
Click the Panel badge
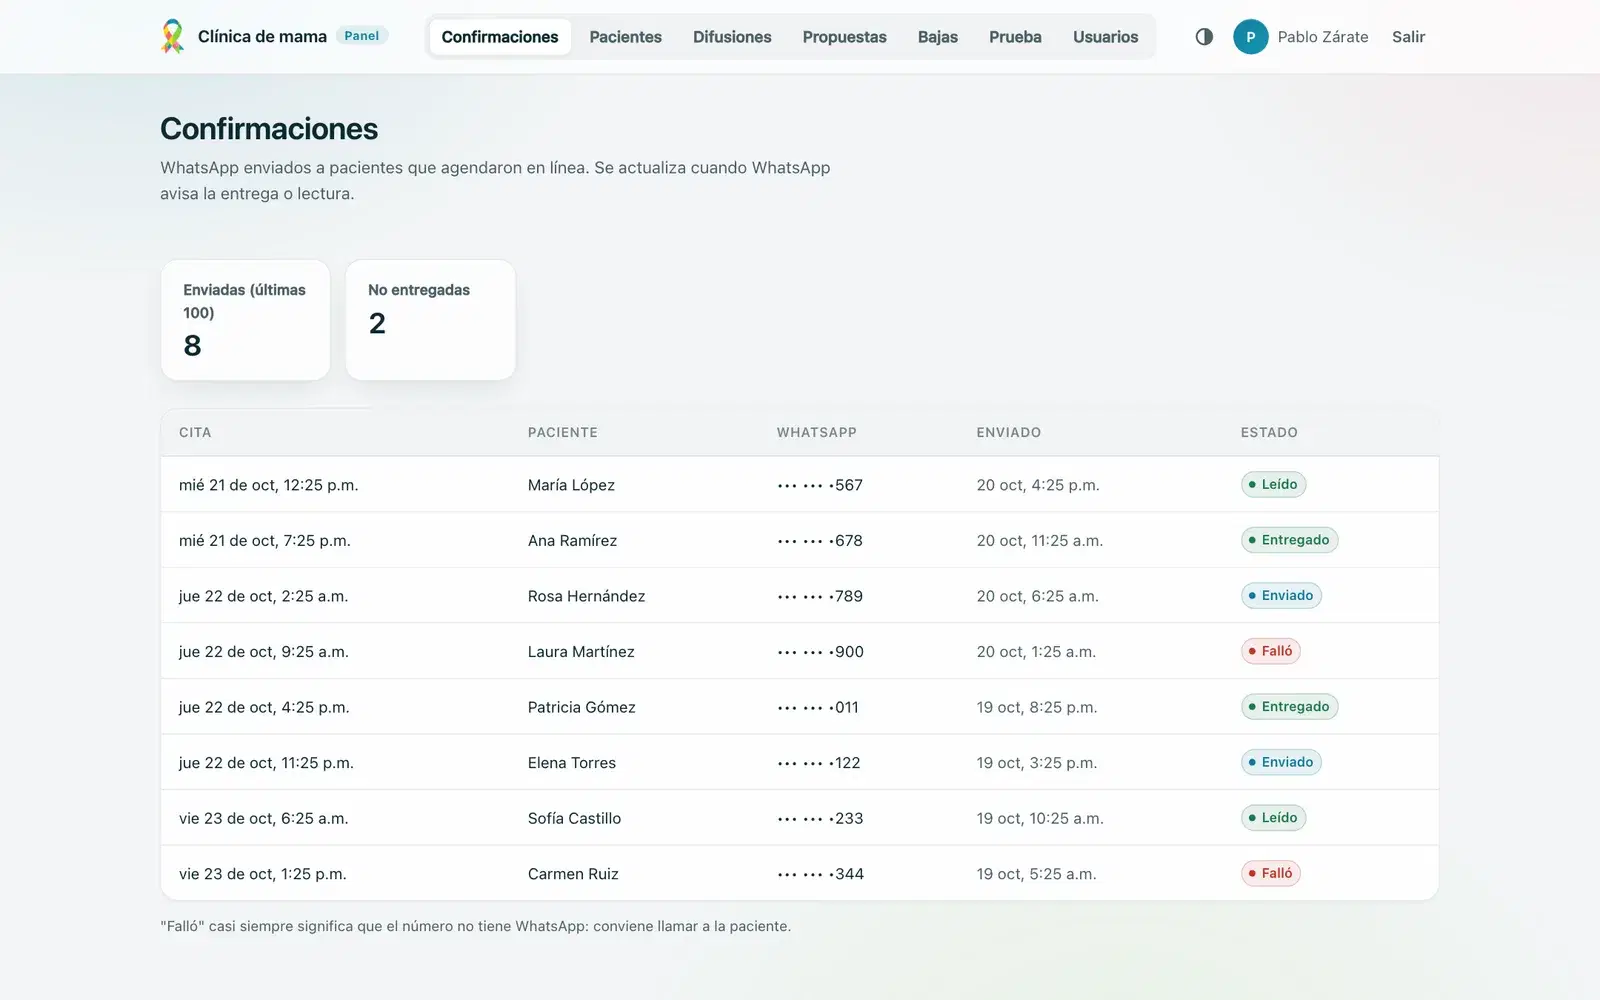point(362,36)
